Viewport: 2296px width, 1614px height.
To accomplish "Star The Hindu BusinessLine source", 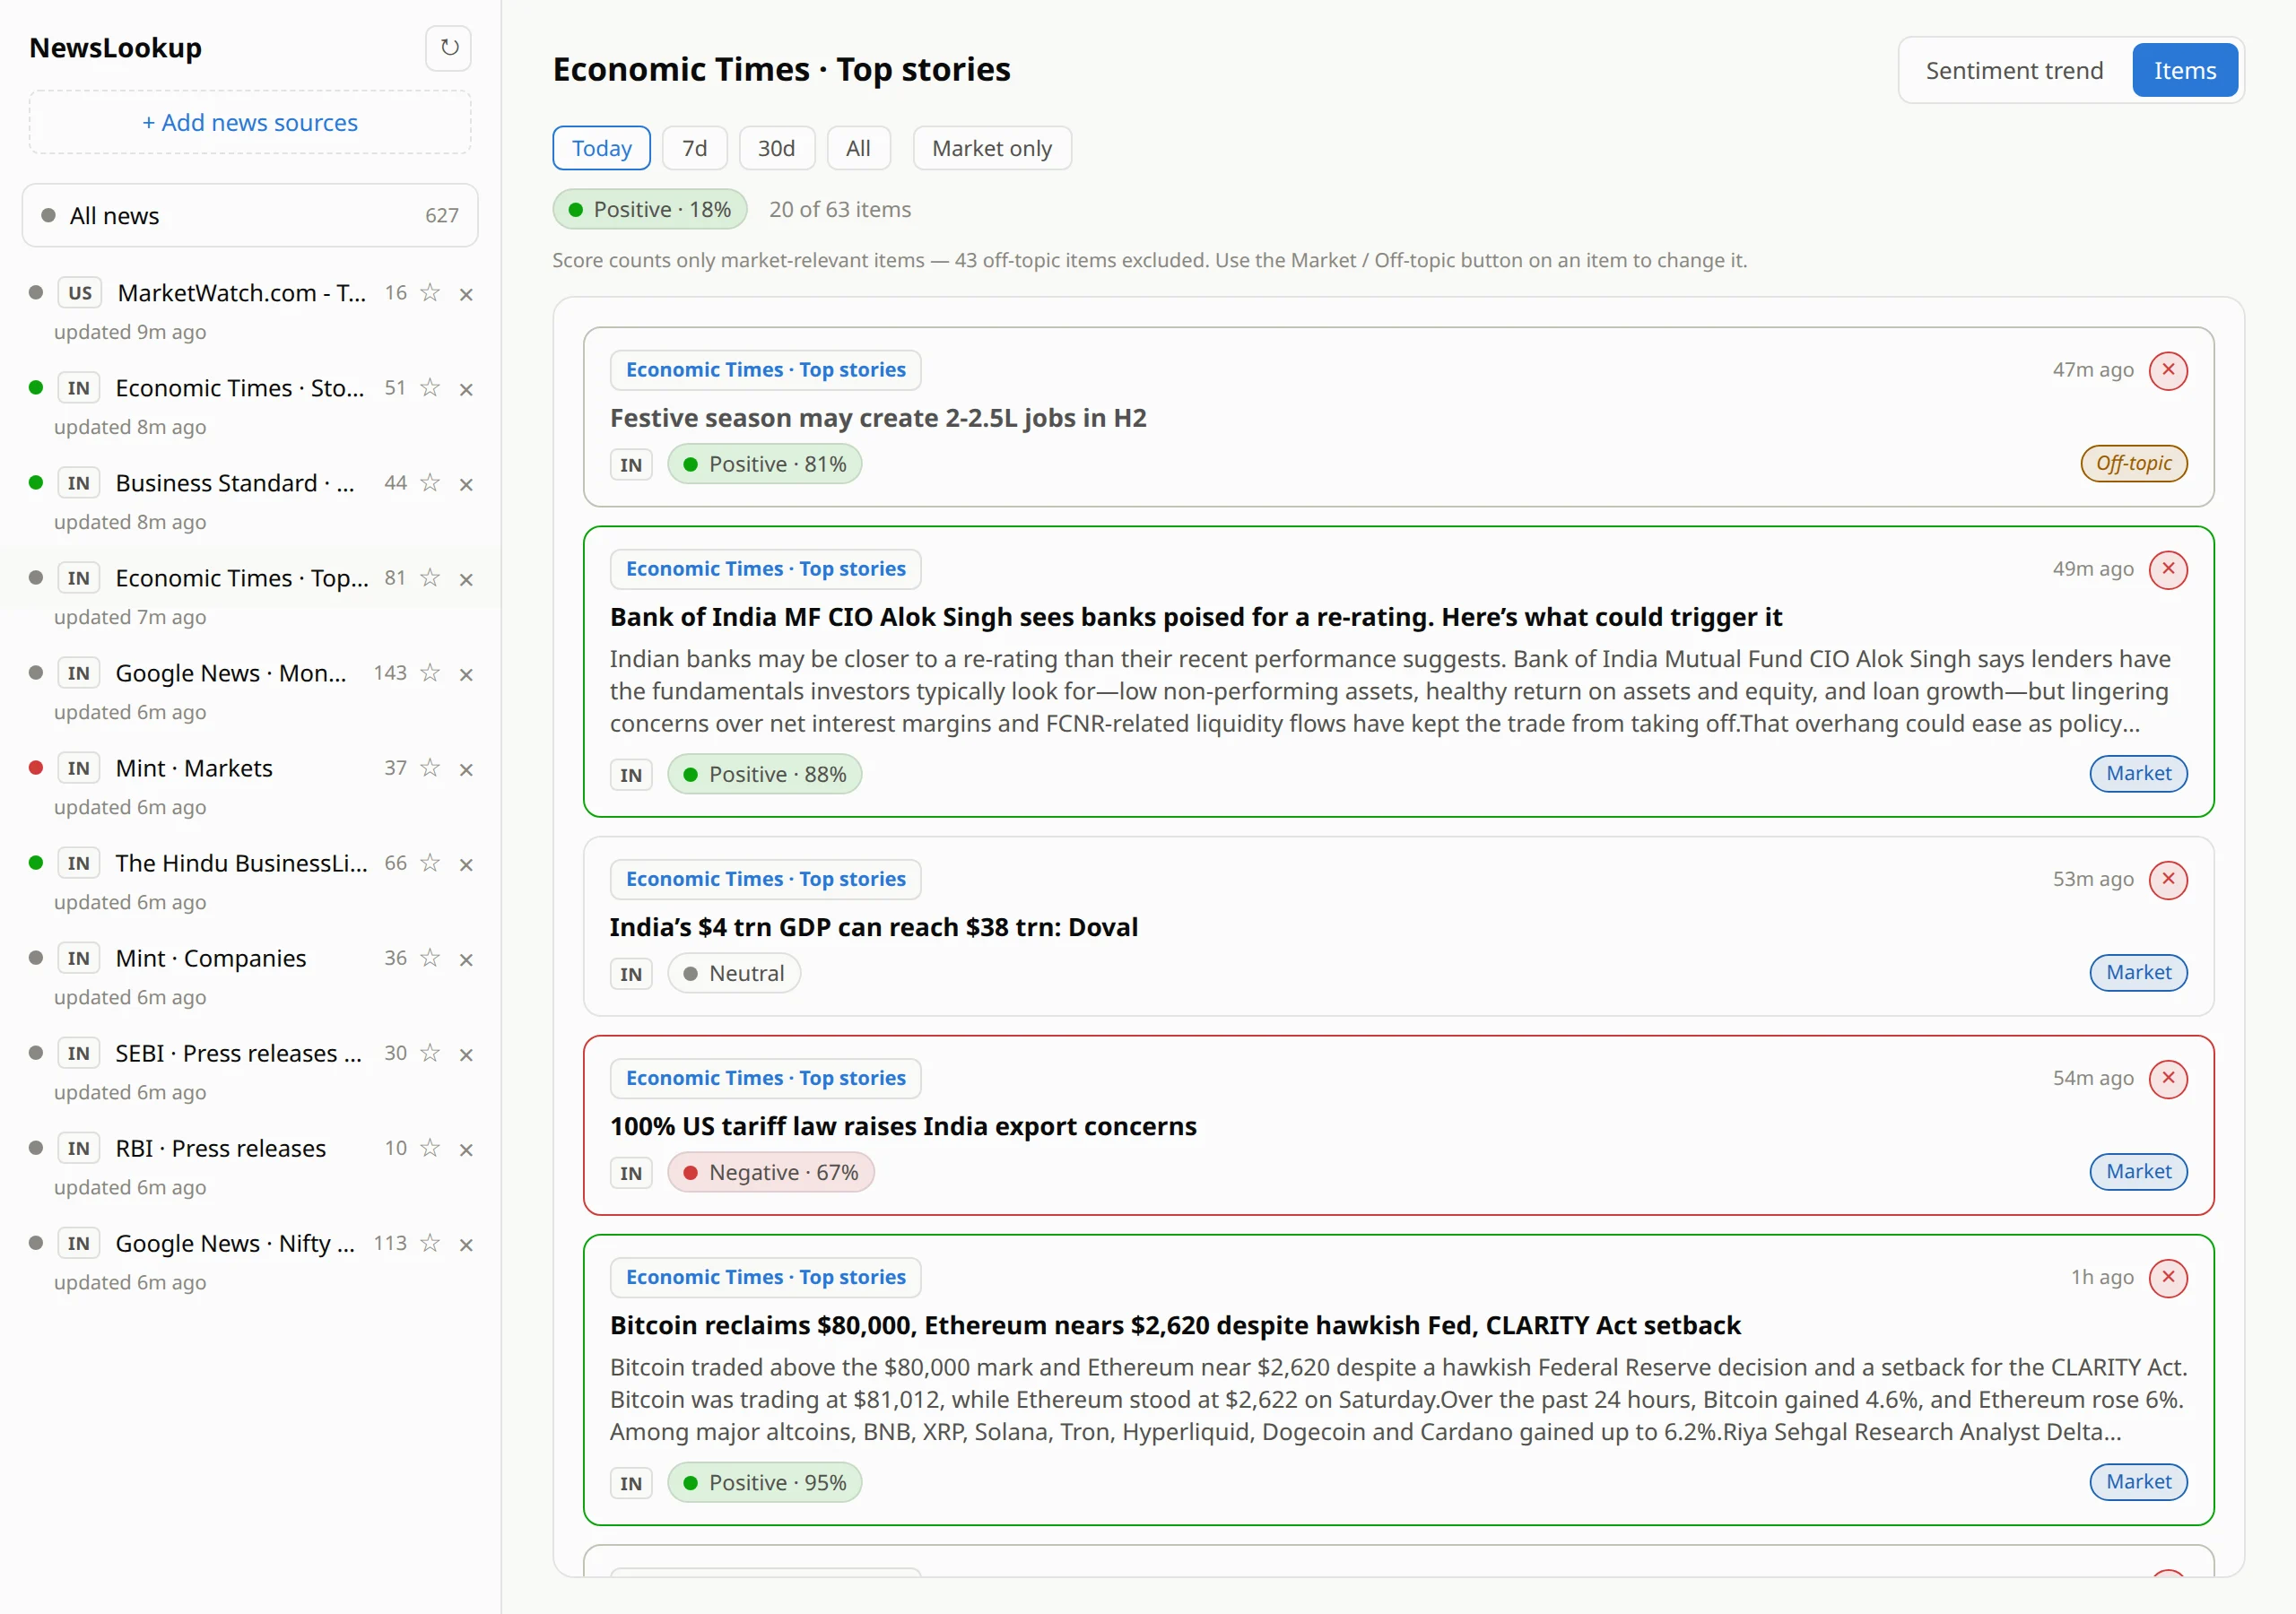I will (430, 862).
